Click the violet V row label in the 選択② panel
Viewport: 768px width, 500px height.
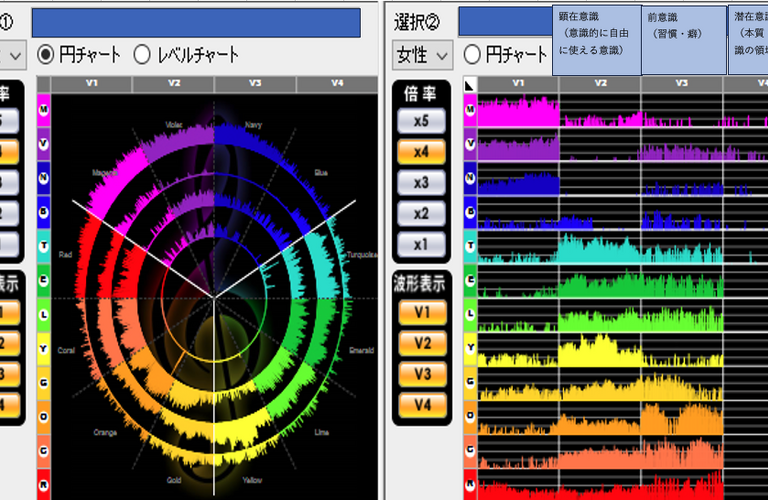[x=470, y=144]
